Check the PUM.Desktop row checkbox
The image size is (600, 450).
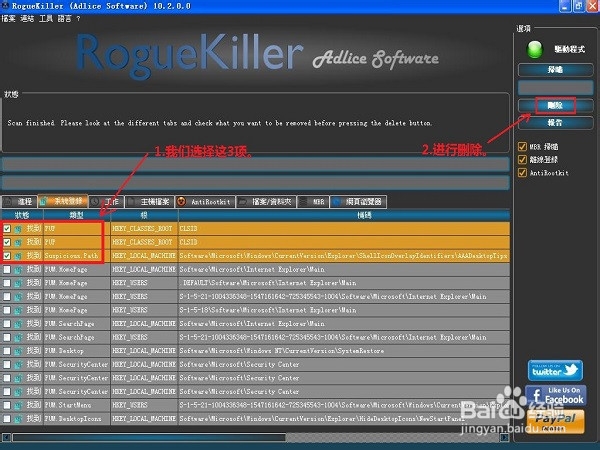coord(7,351)
